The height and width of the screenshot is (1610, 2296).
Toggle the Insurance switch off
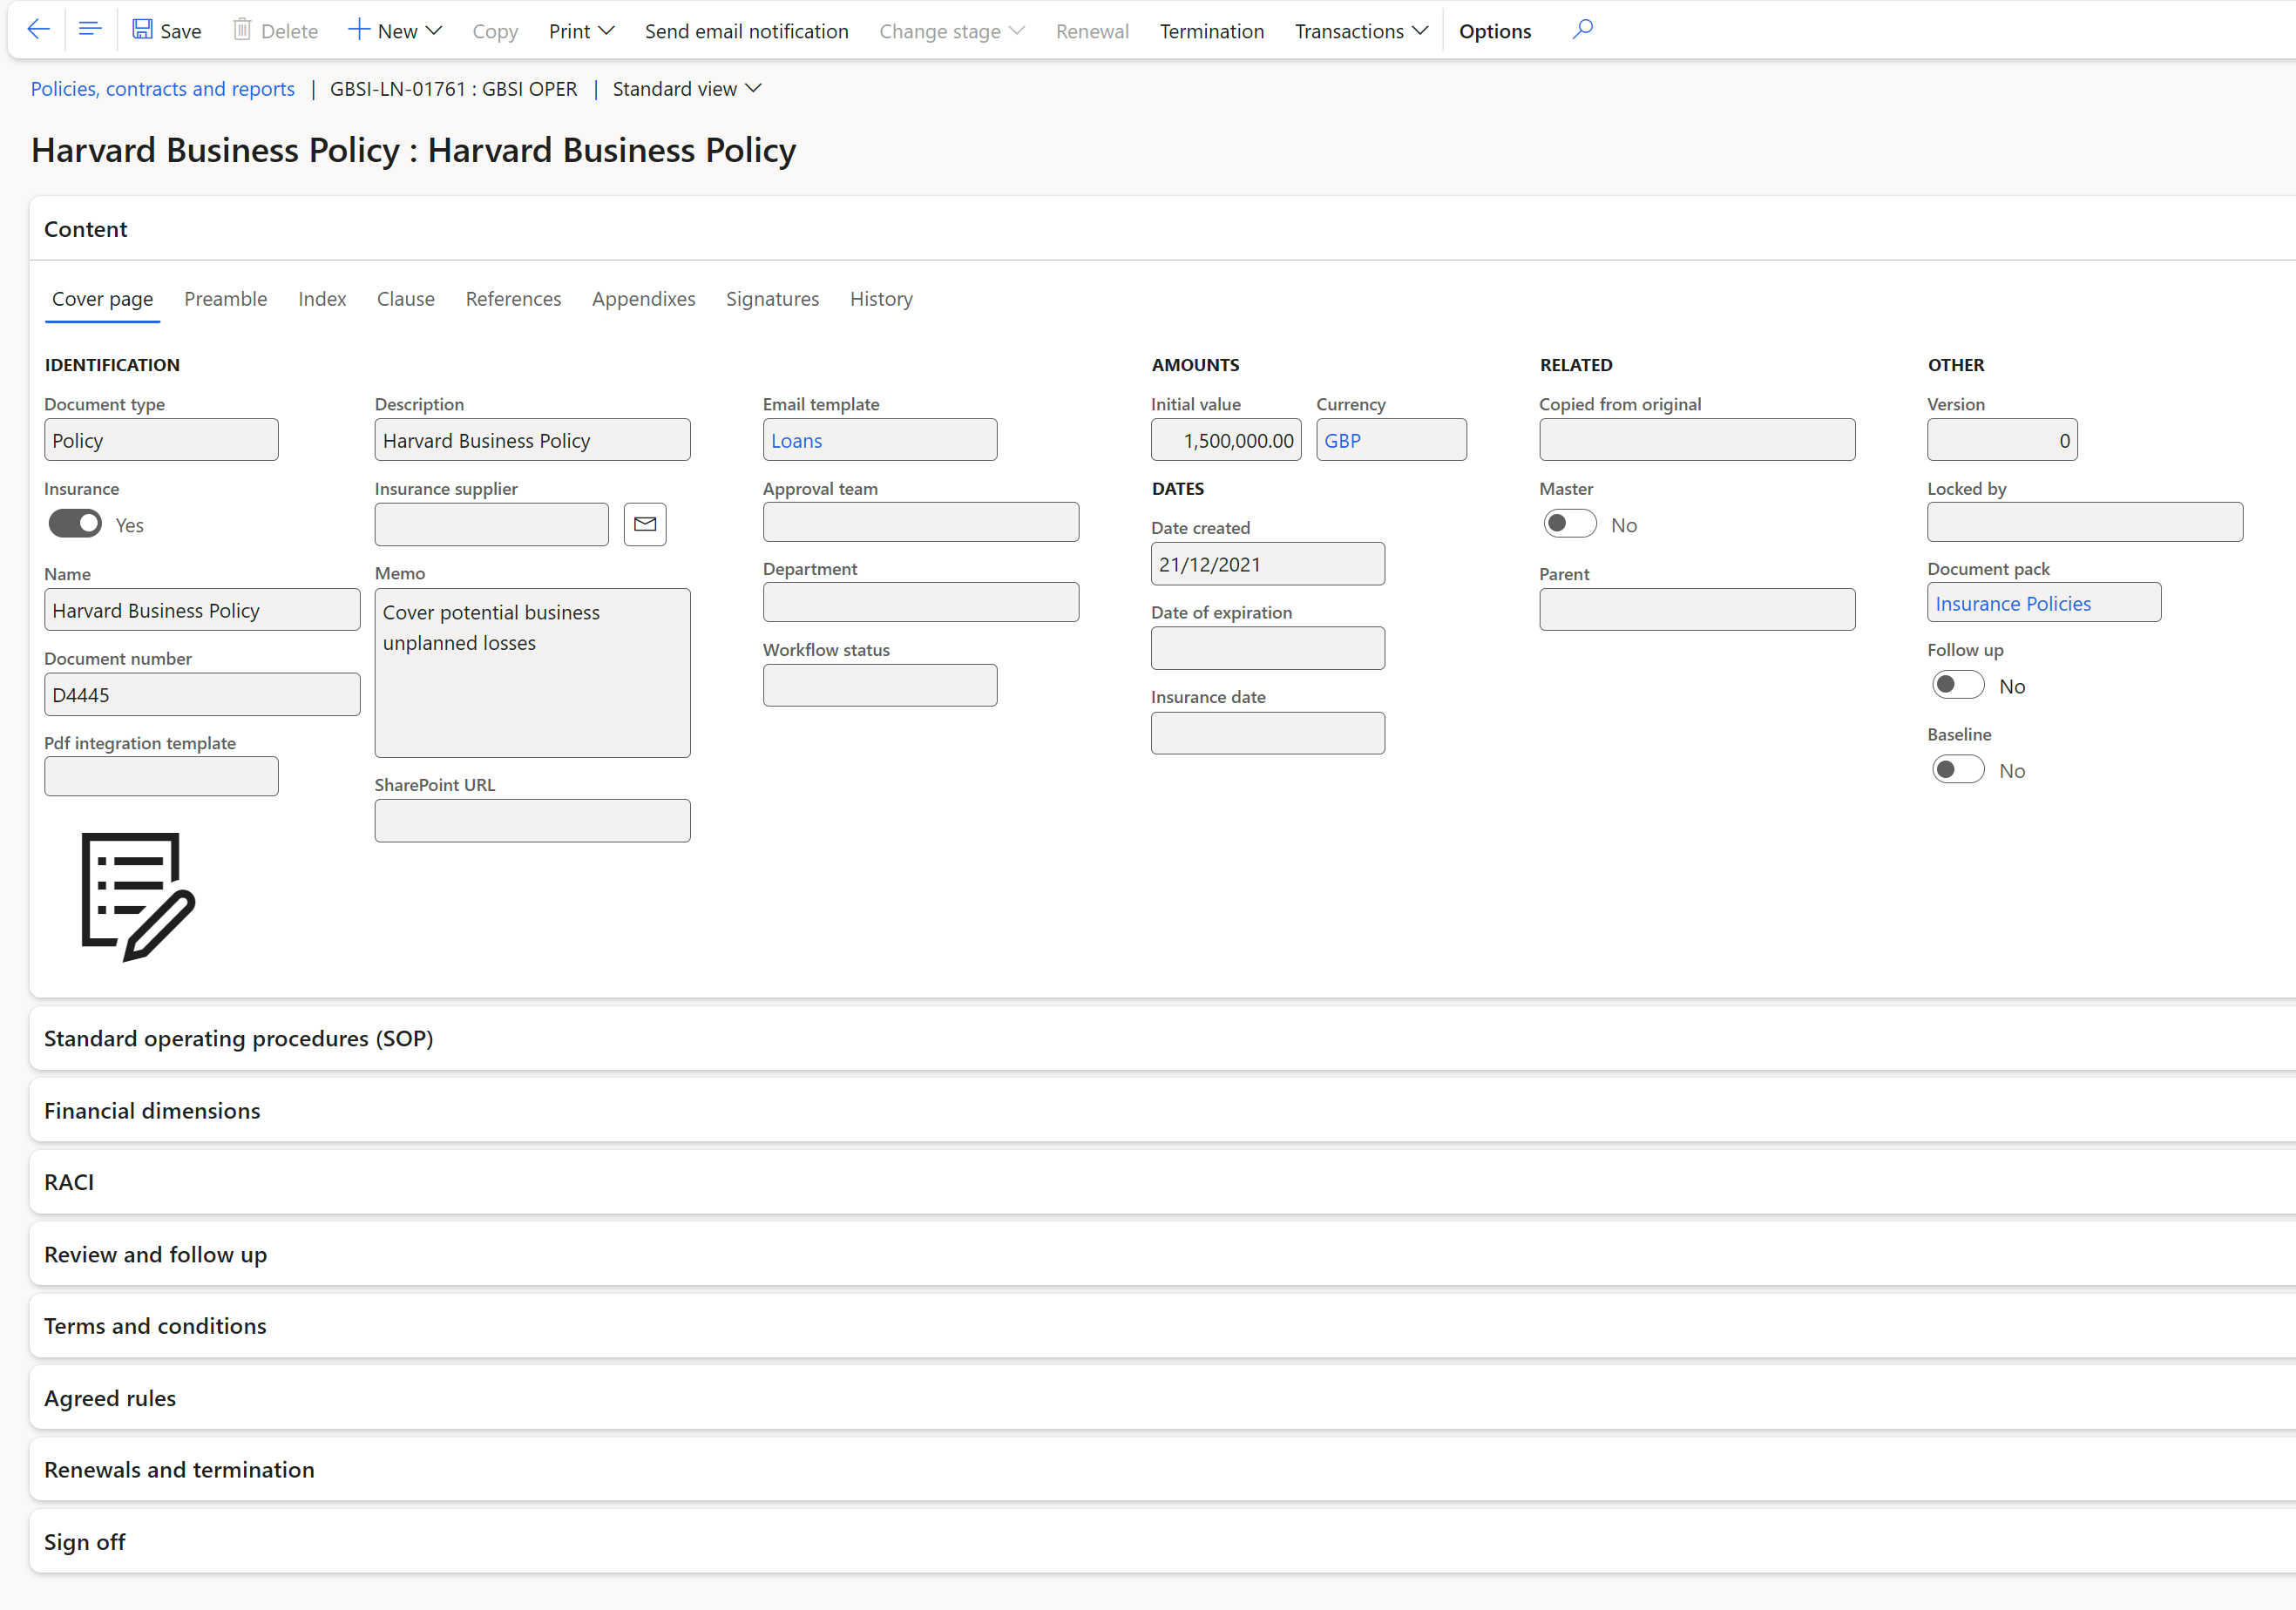point(75,524)
